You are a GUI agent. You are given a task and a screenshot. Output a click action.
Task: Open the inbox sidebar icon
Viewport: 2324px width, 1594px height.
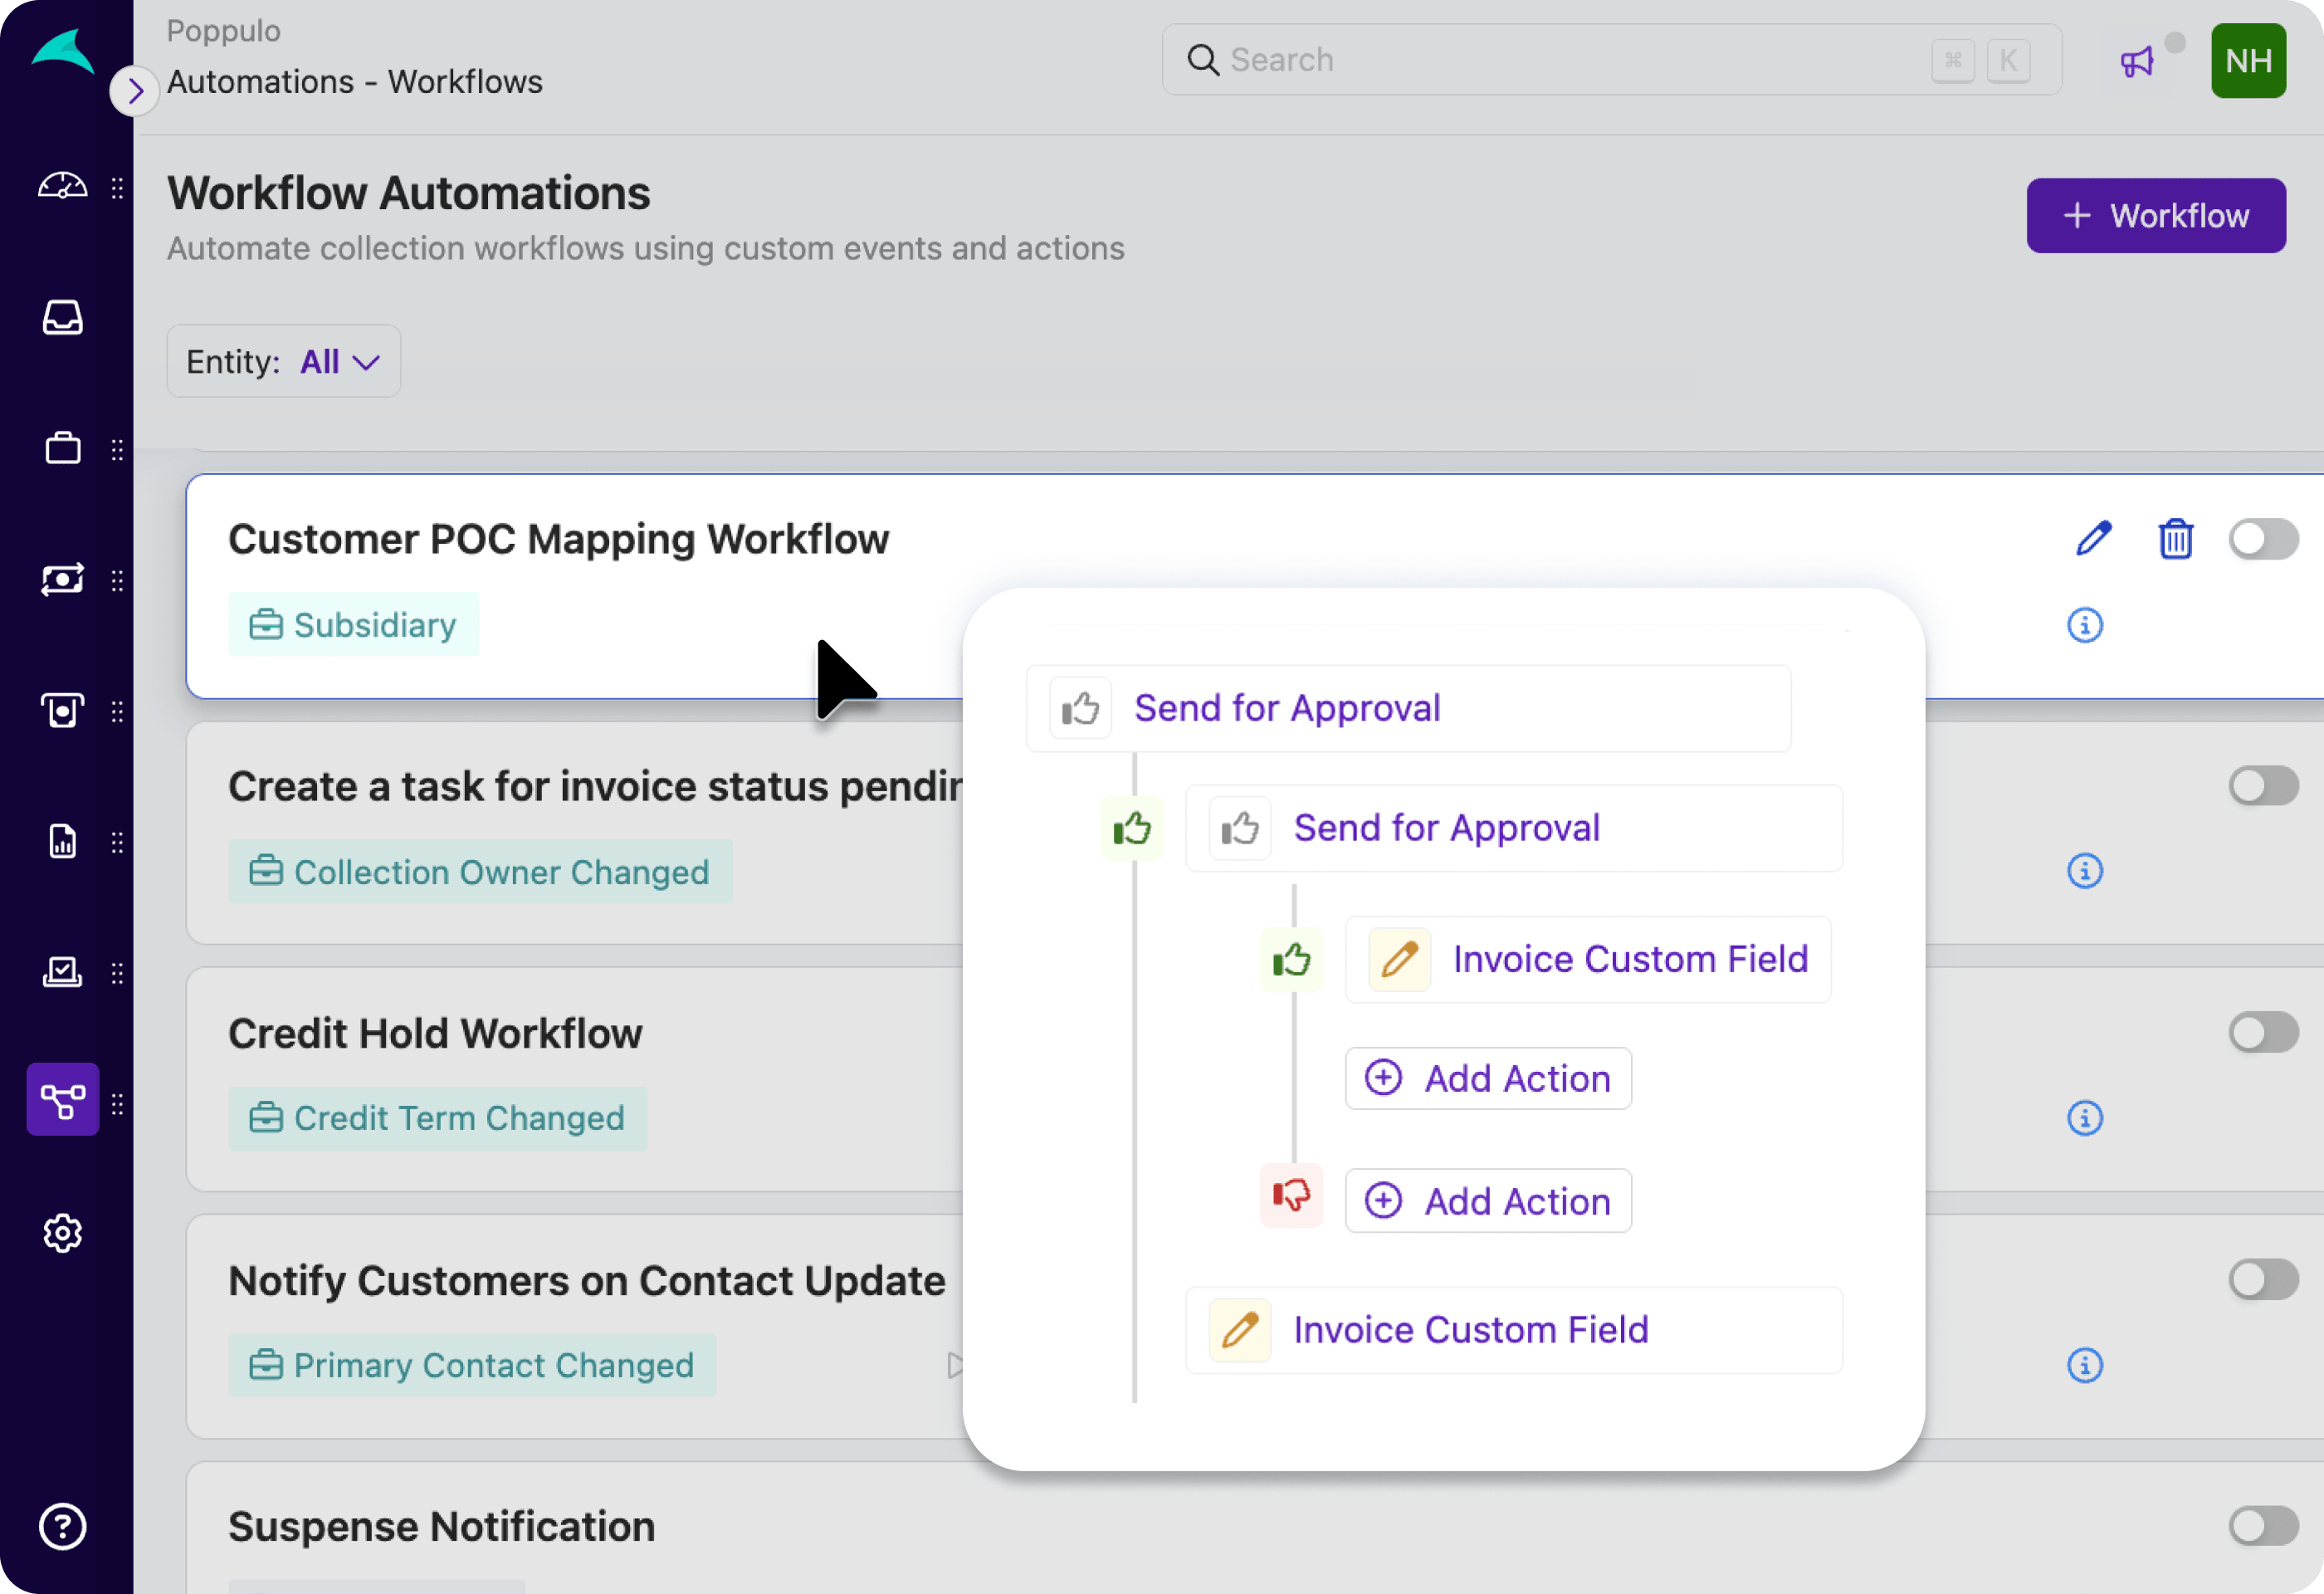(x=62, y=318)
